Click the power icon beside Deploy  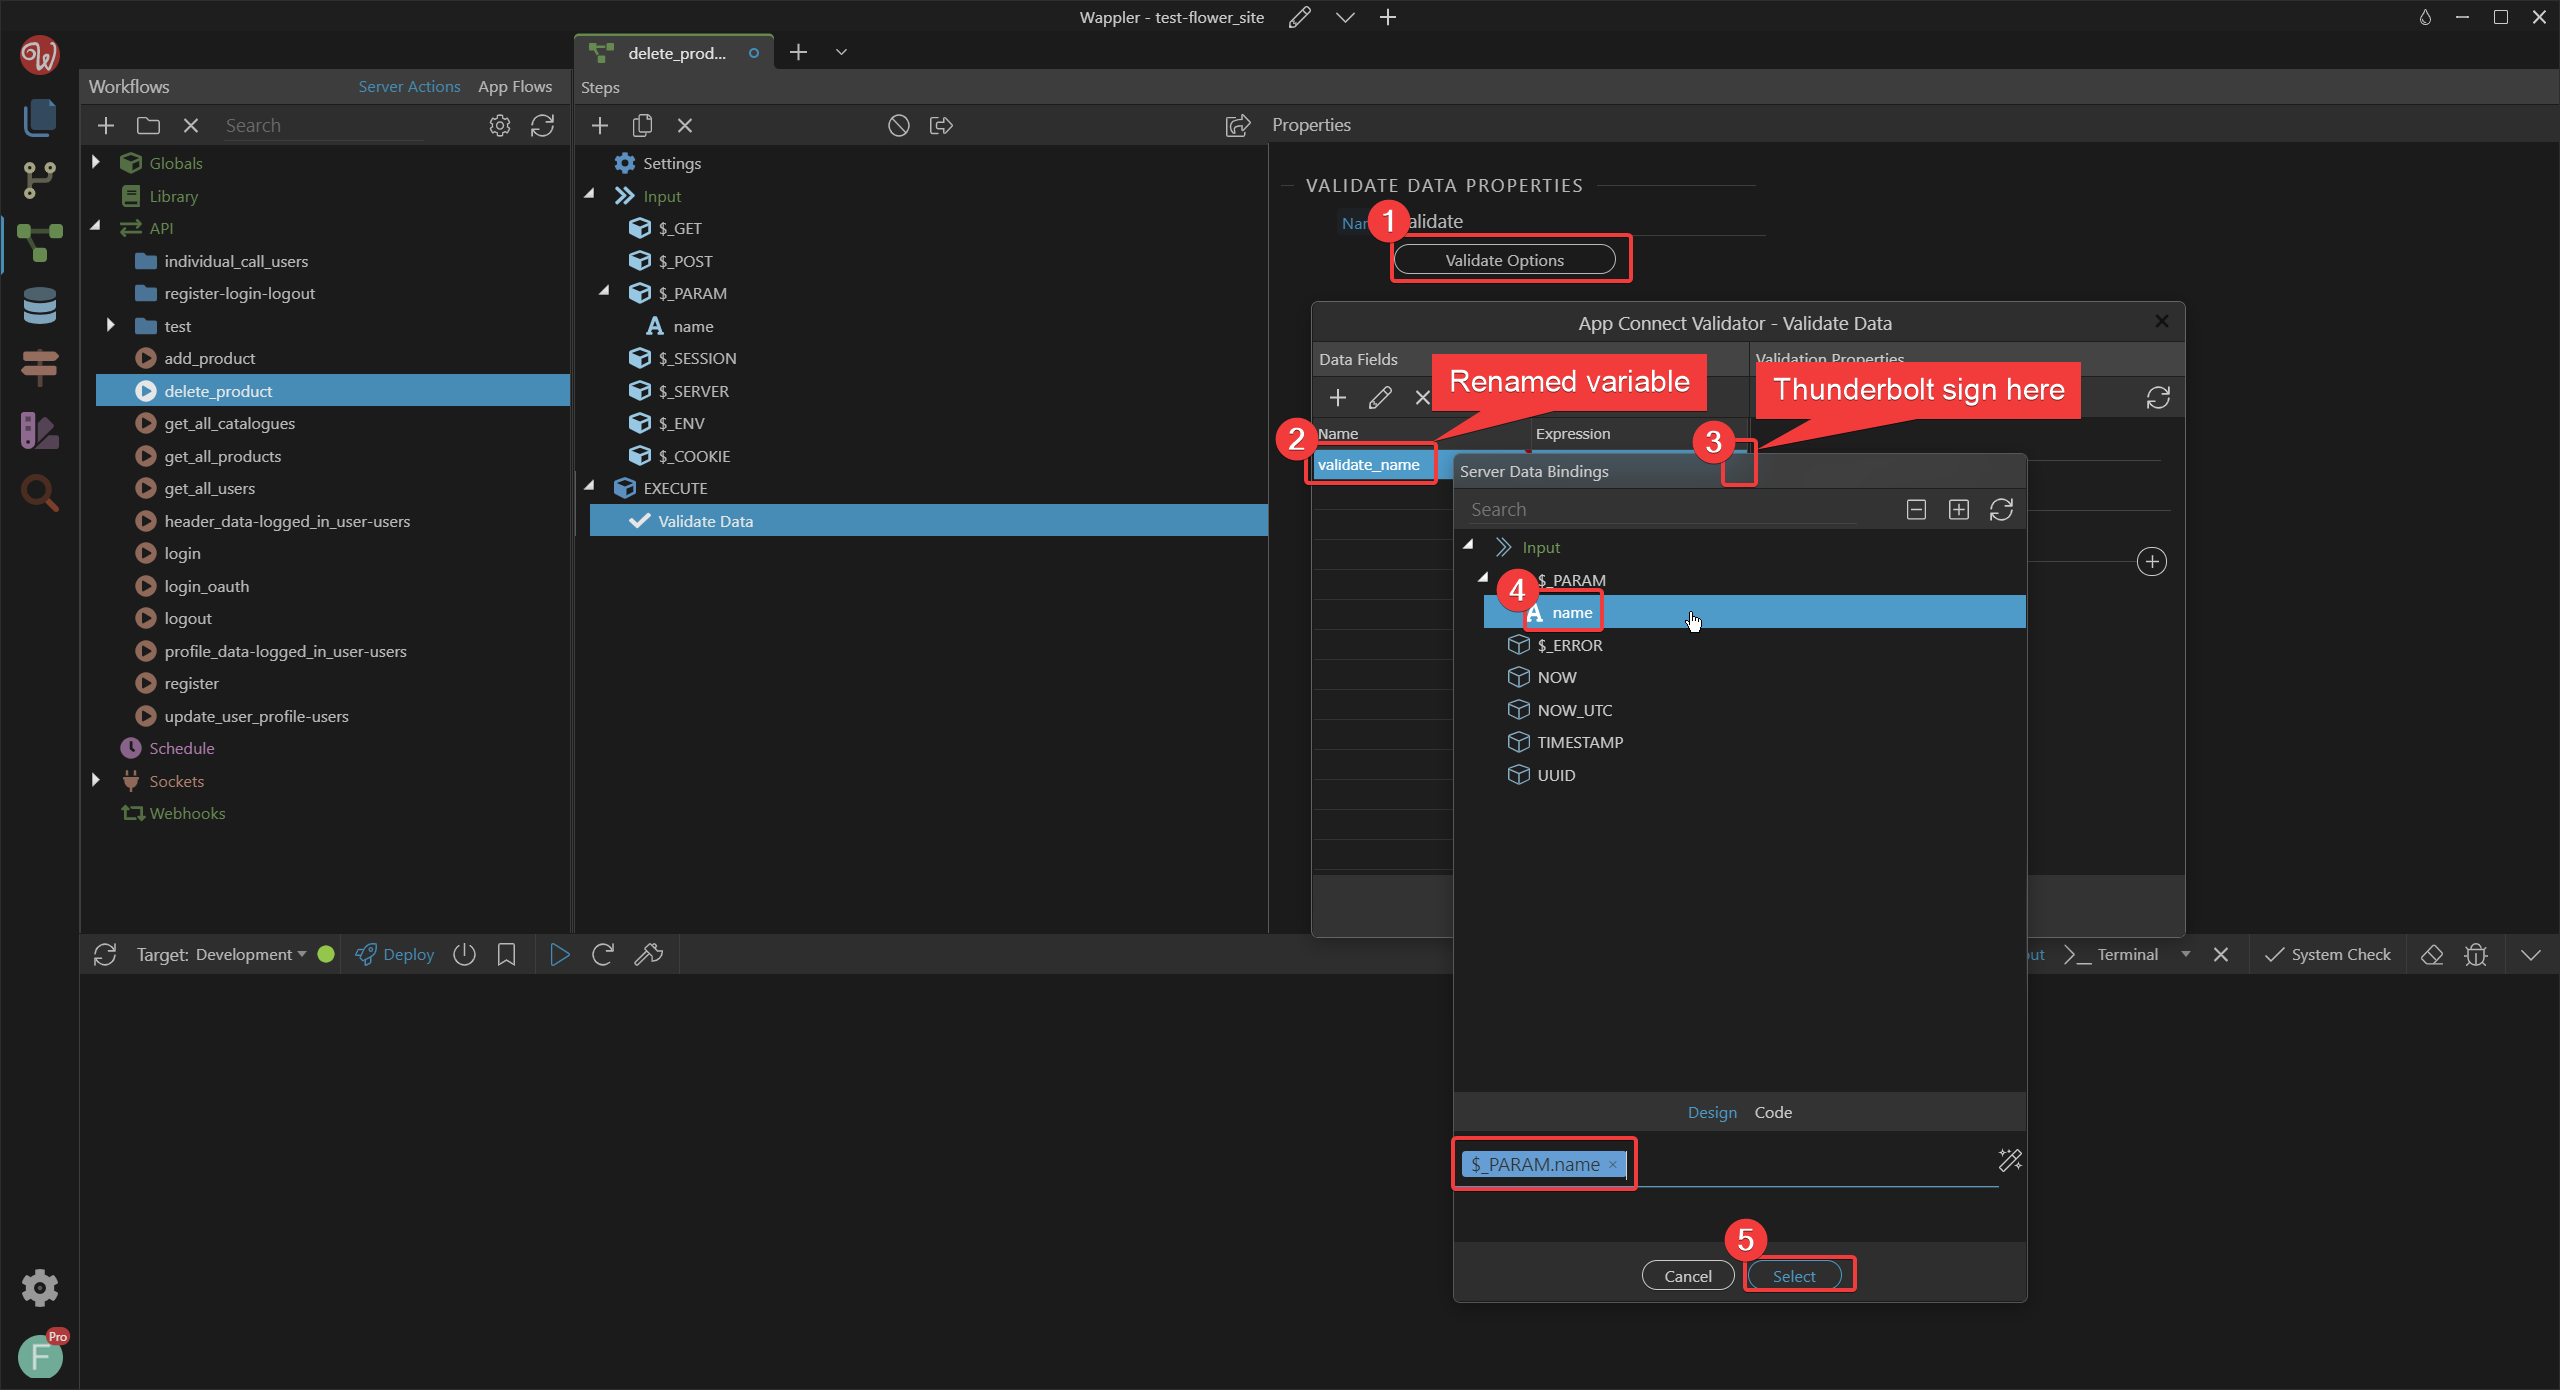click(464, 955)
